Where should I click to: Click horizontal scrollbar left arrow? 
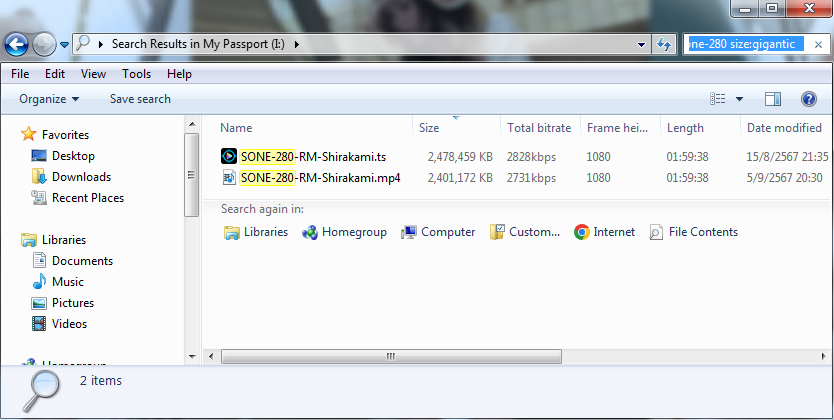point(211,356)
